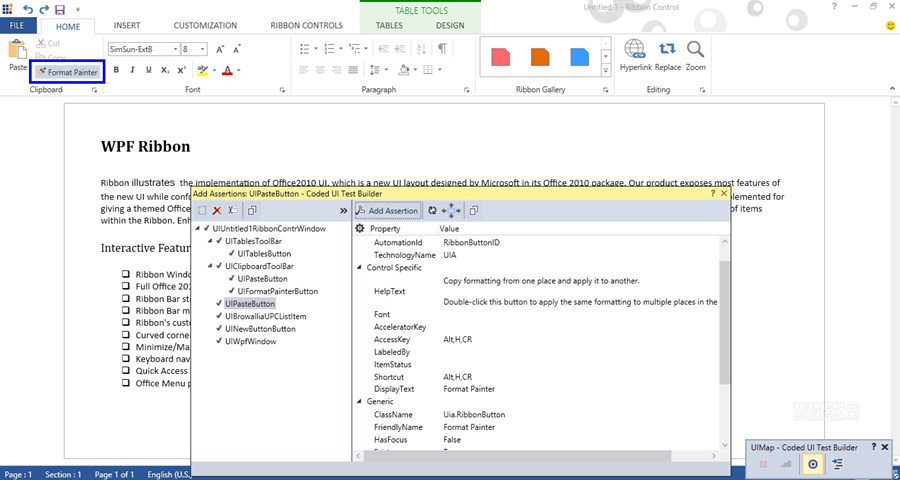Click the Redo arrow in quick access toolbar

pos(44,9)
